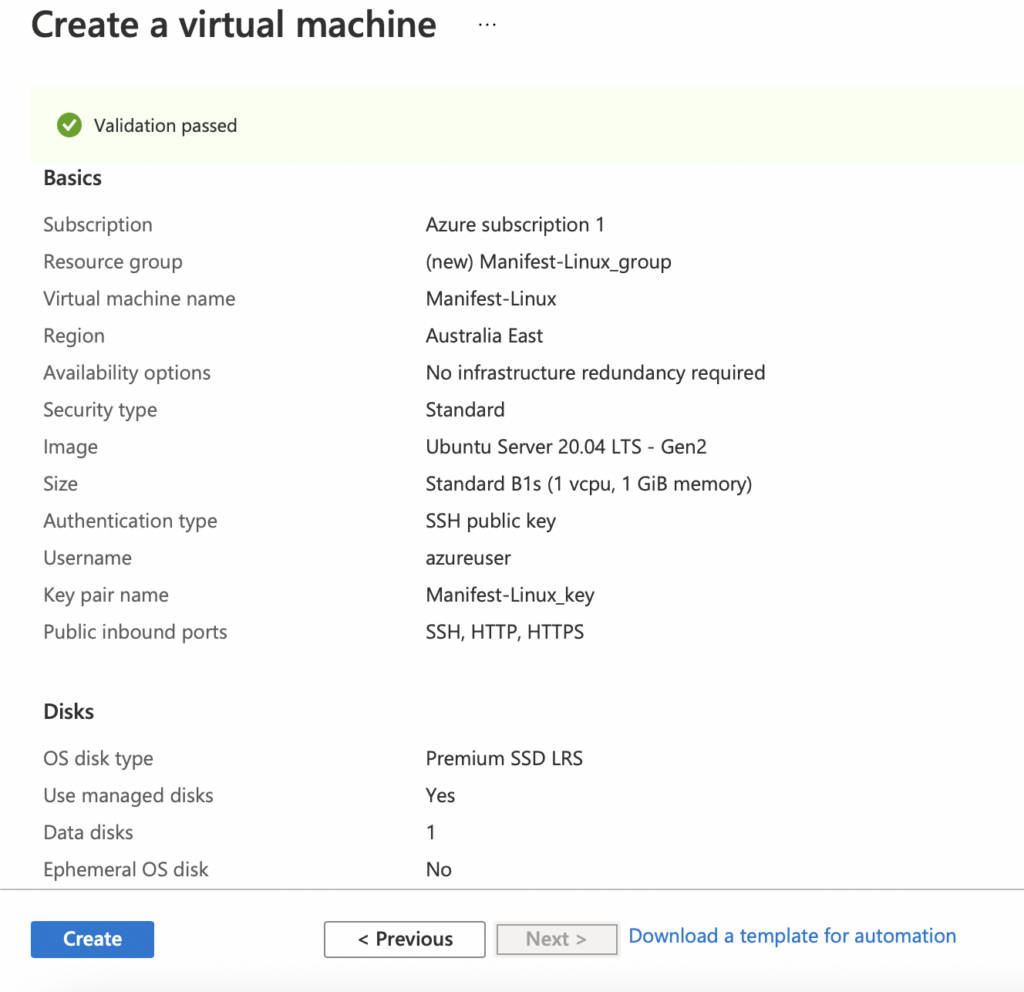Select the Premium SSD LRS value
Image resolution: width=1024 pixels, height=992 pixels.
pyautogui.click(x=504, y=758)
